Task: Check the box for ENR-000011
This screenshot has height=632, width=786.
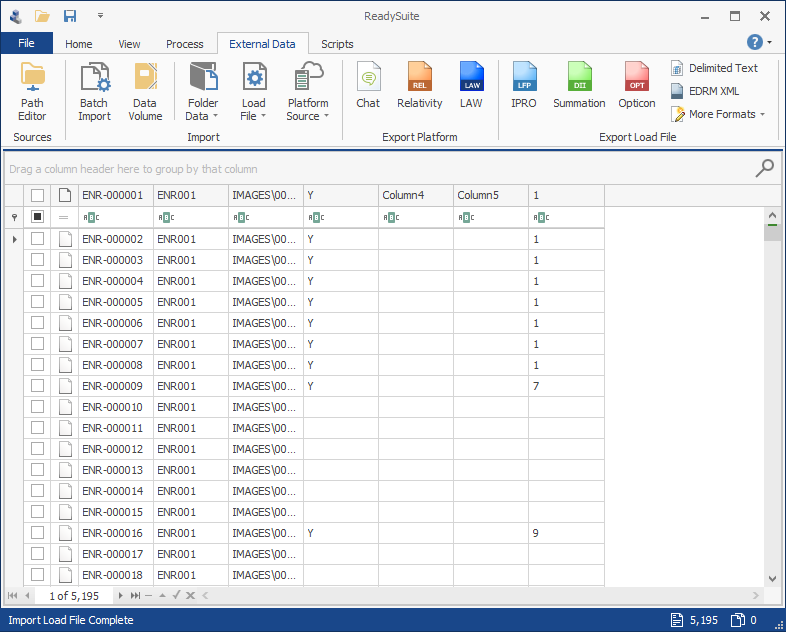Action: (37, 428)
